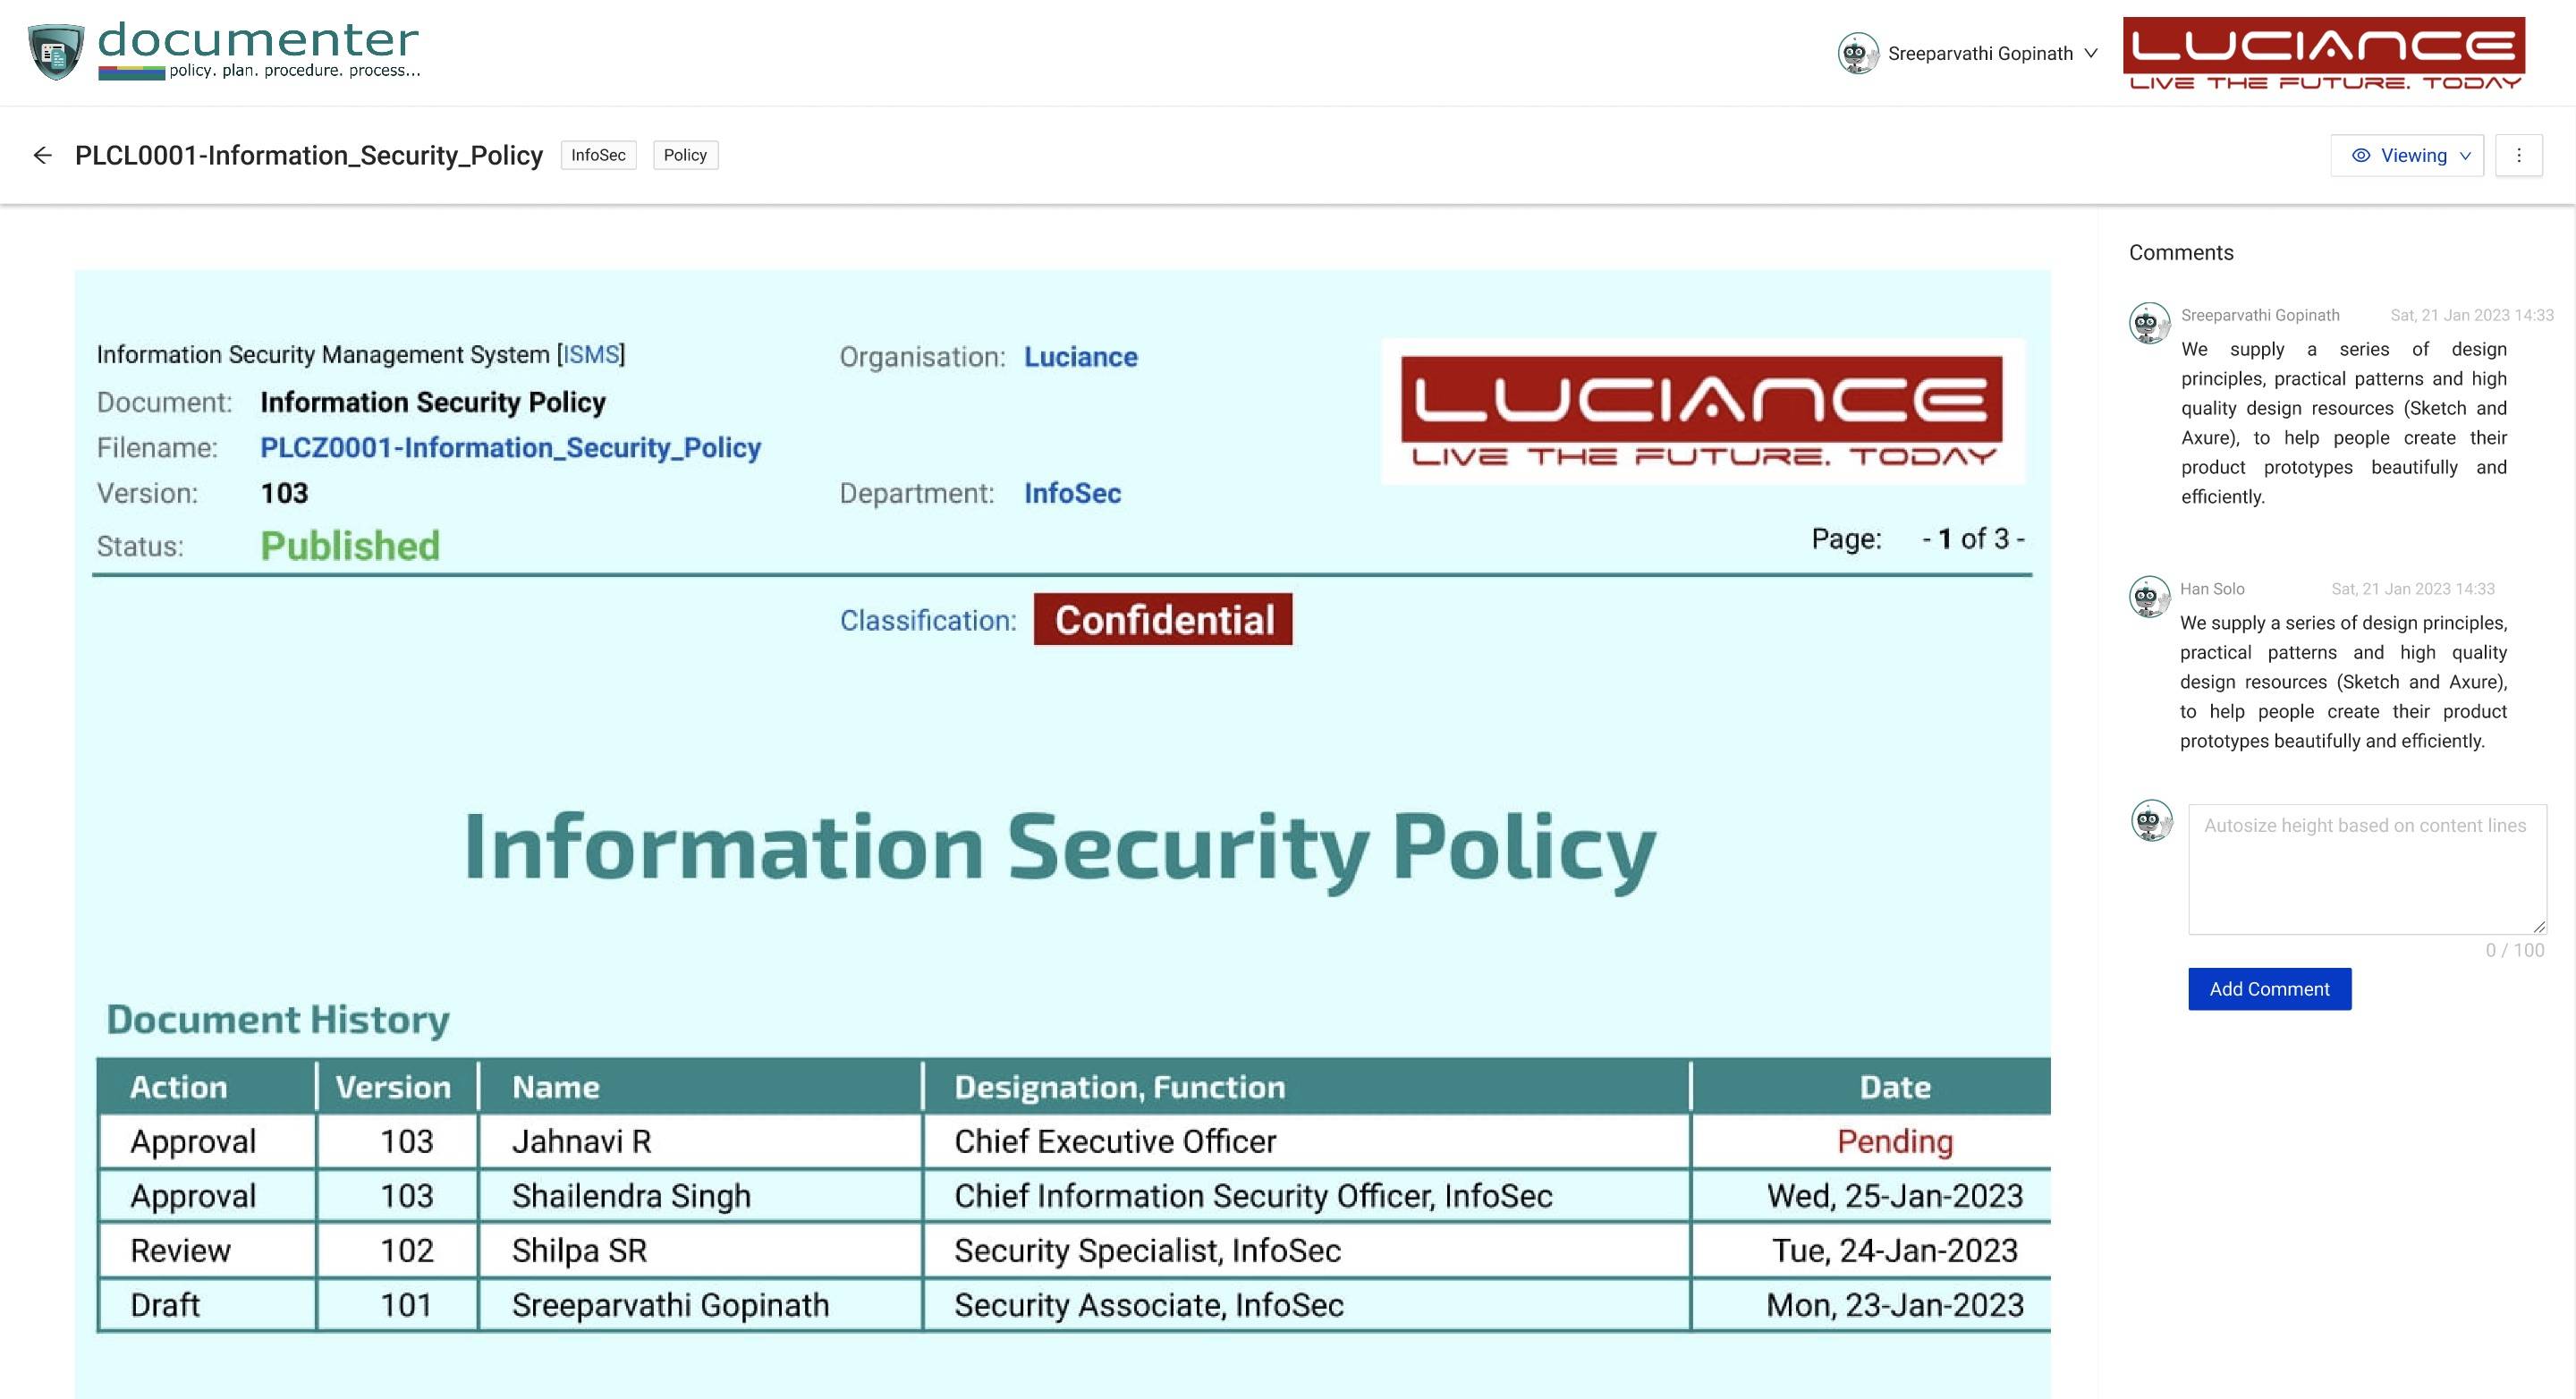
Task: Click the Shilpa SR name cell
Action: (x=700, y=1250)
